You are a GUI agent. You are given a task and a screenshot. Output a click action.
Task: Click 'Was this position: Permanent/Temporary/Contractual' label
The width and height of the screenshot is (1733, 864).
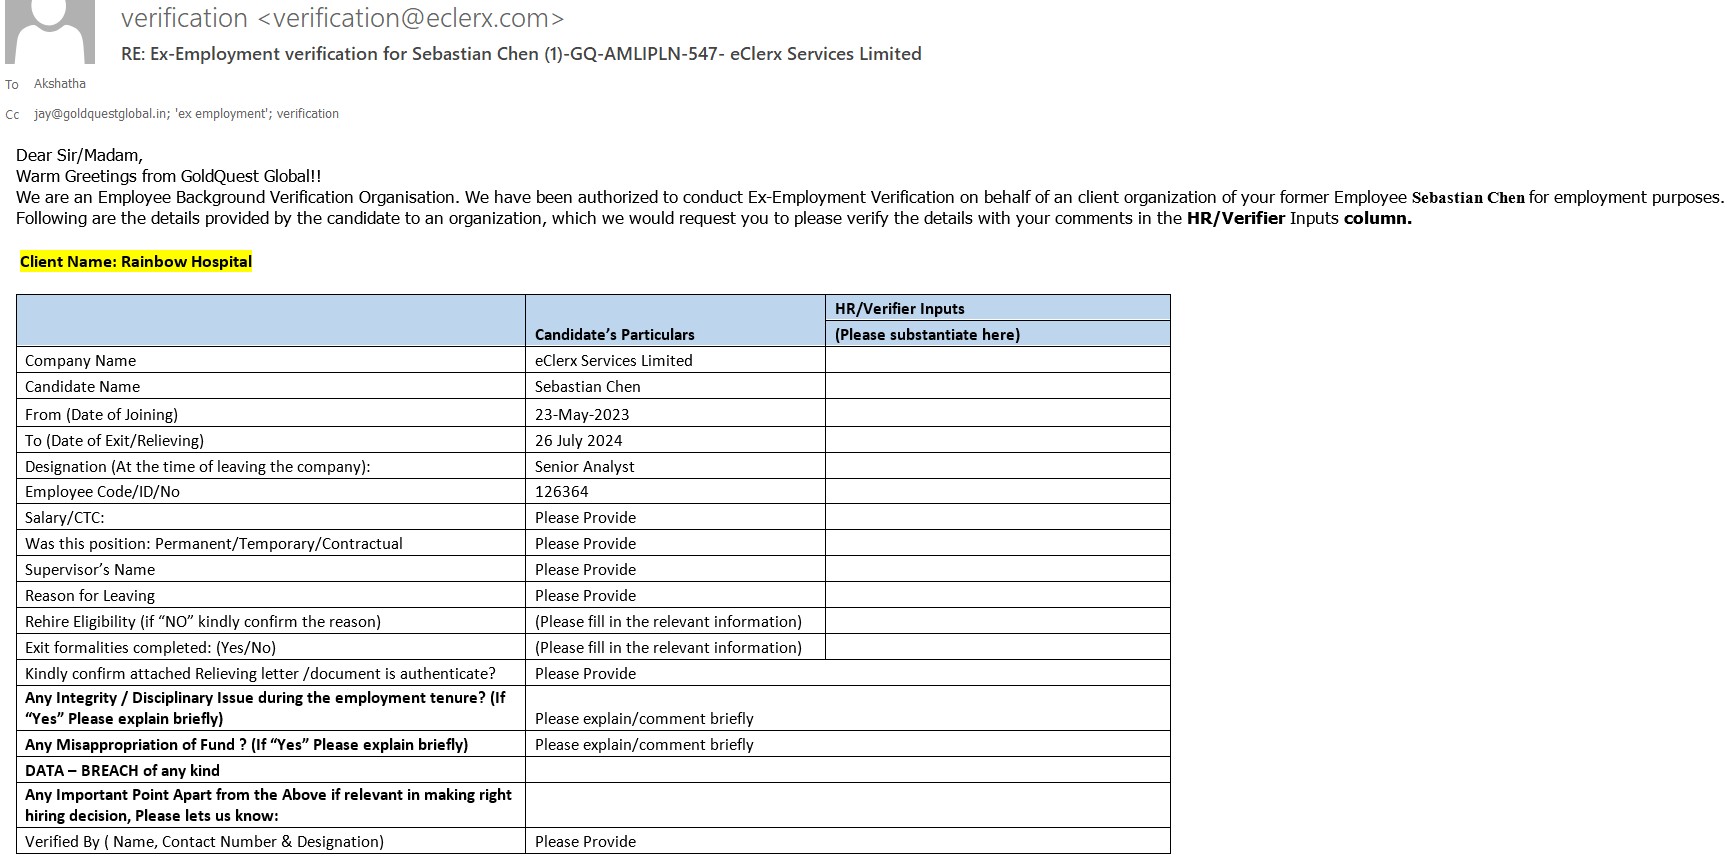[x=214, y=543]
